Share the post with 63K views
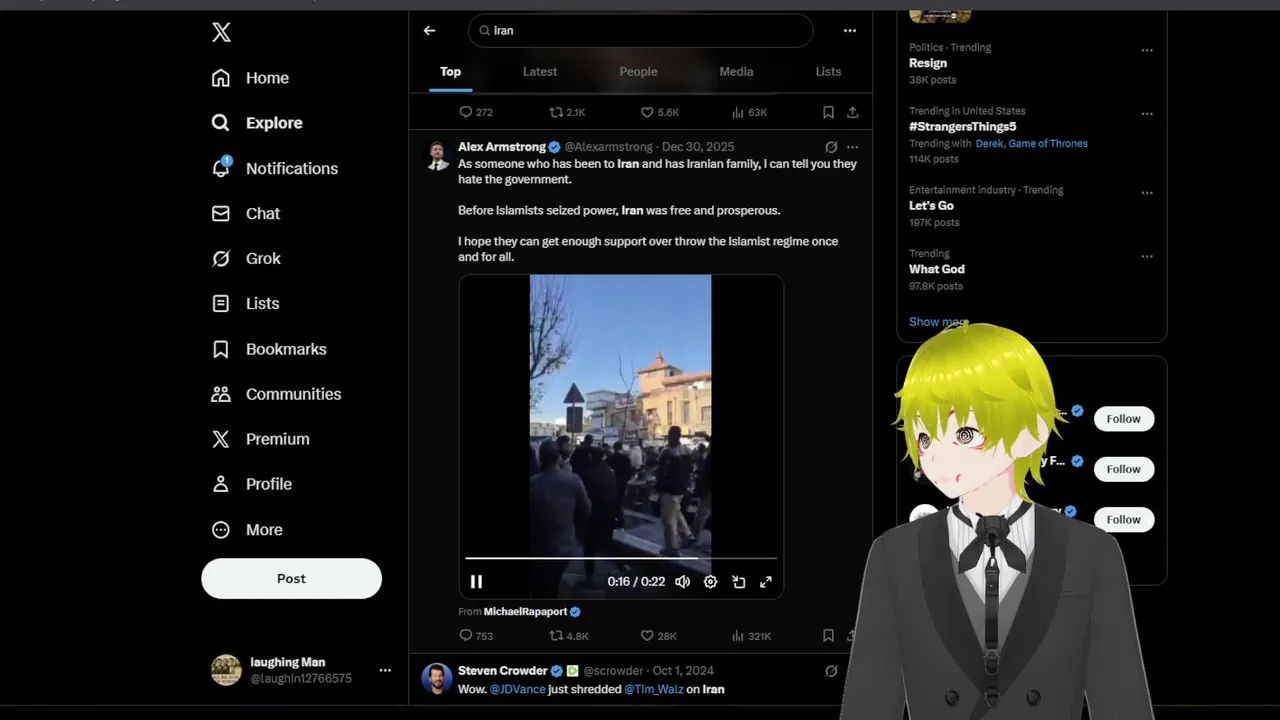Screen dimensions: 1280x720 [852, 113]
